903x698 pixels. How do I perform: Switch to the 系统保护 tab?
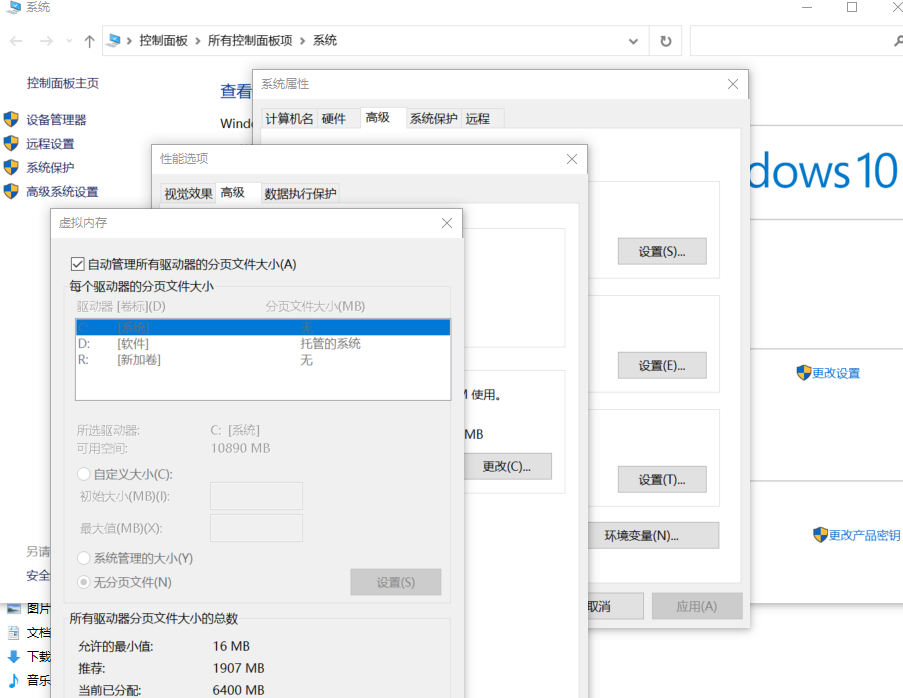pos(433,118)
